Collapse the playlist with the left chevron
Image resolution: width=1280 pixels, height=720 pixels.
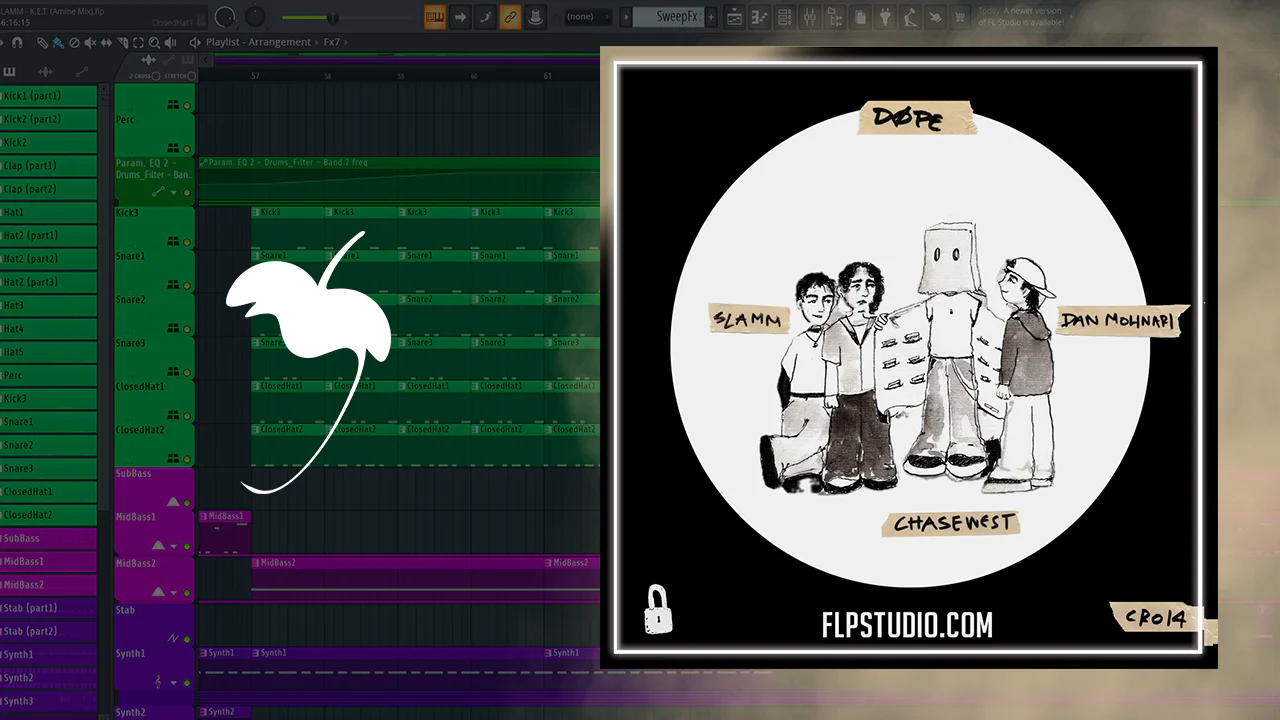(x=205, y=60)
